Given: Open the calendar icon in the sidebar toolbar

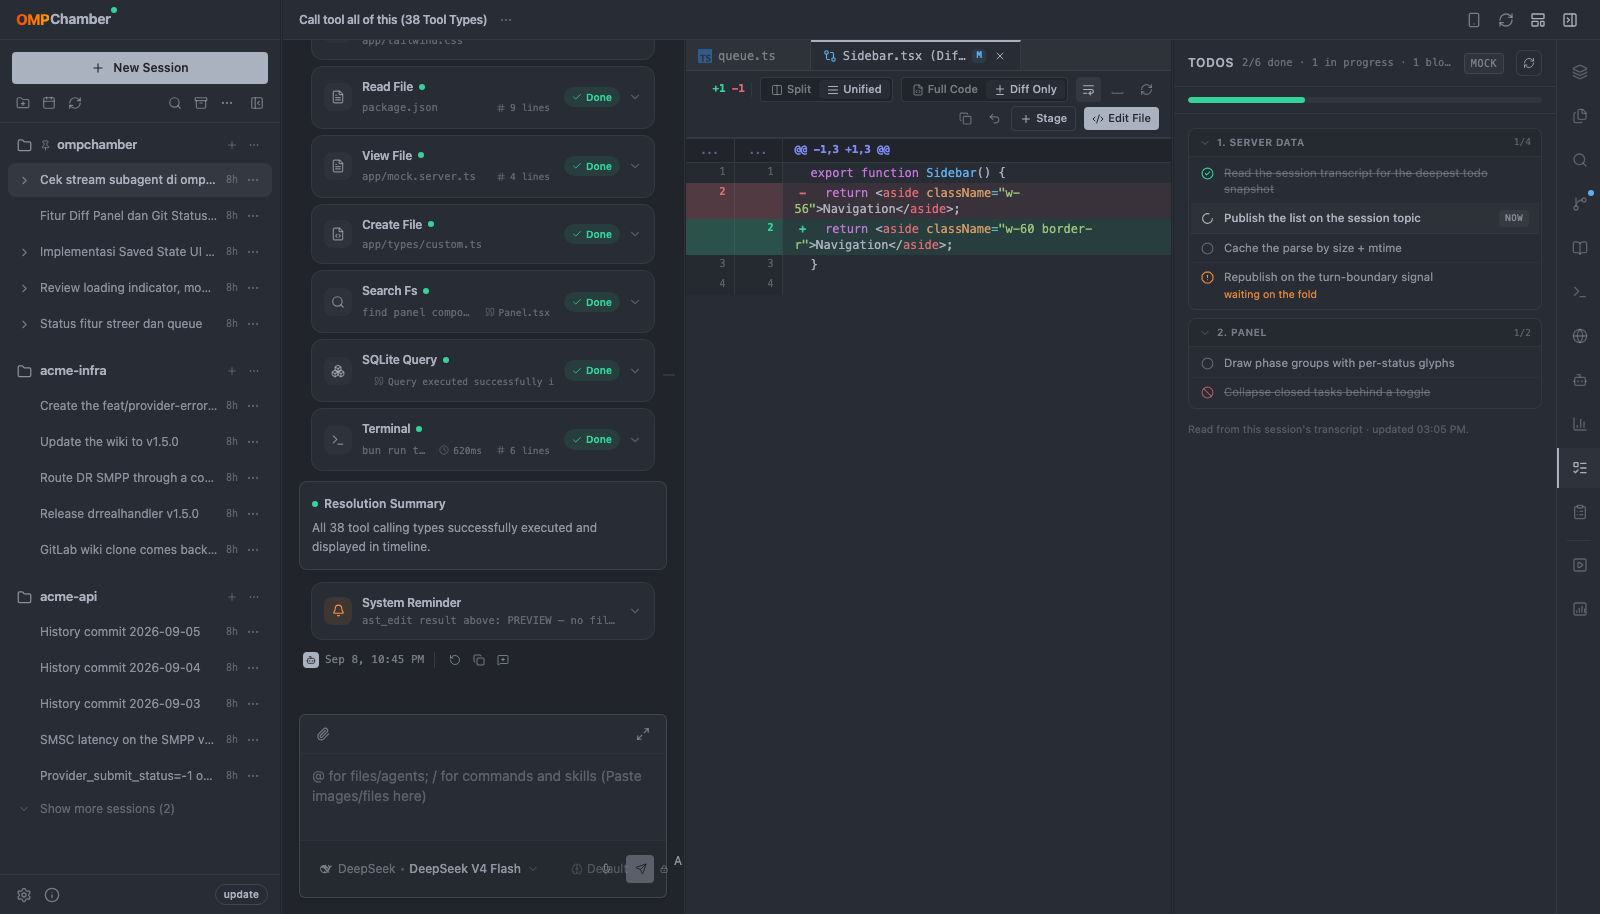Looking at the screenshot, I should [49, 103].
